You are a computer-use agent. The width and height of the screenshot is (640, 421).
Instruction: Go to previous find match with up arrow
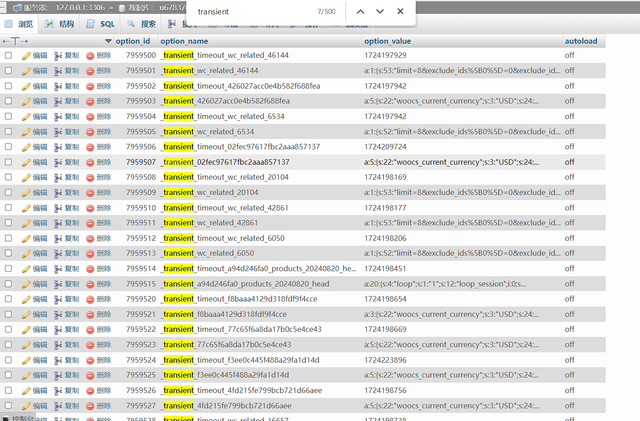coord(360,11)
